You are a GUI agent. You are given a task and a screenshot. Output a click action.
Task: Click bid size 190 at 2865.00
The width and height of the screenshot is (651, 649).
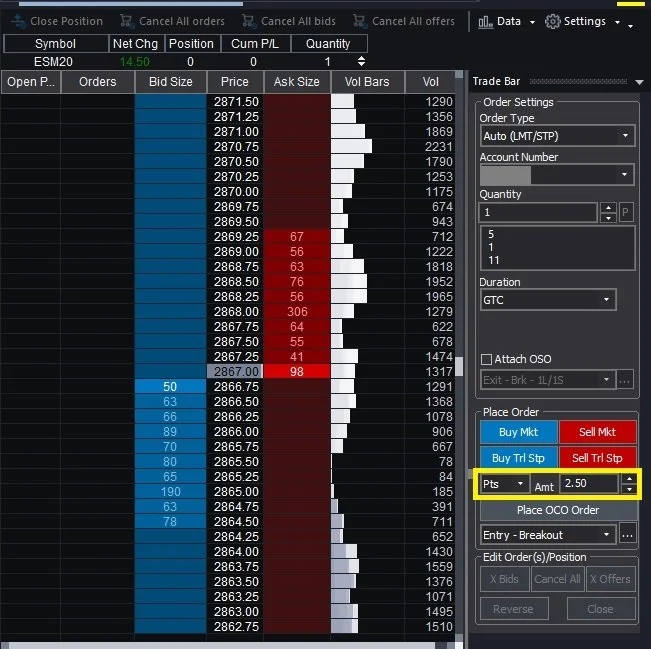pyautogui.click(x=170, y=492)
